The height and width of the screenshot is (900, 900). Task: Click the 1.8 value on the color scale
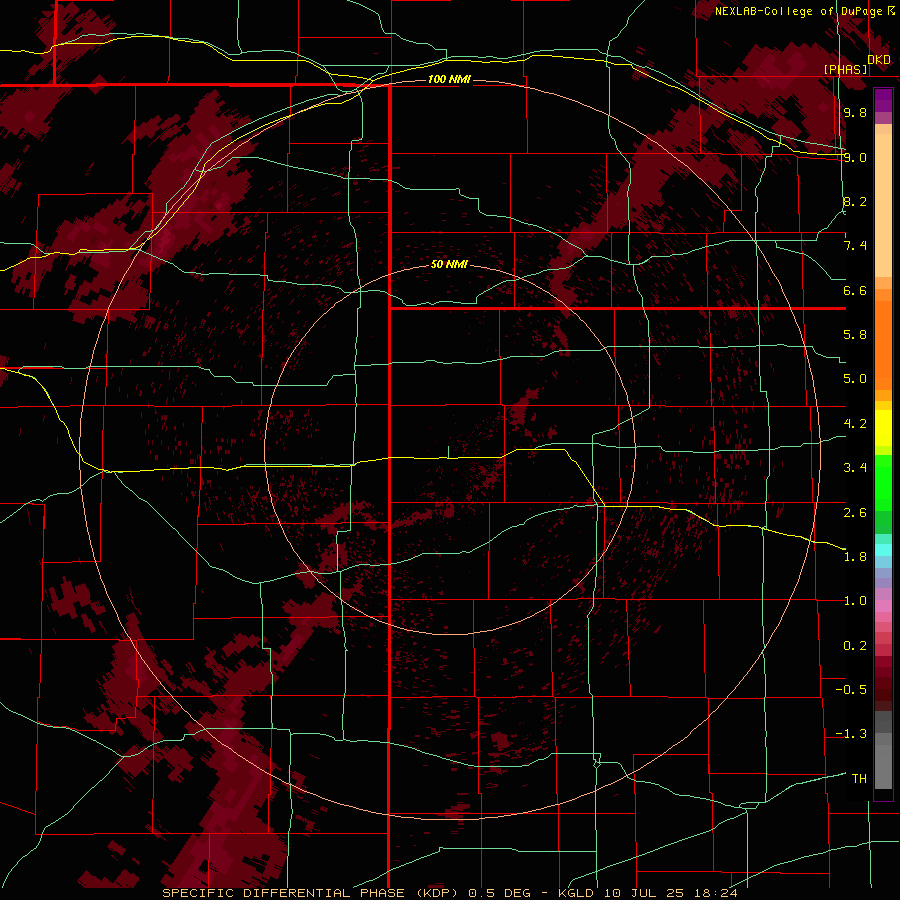tap(855, 557)
